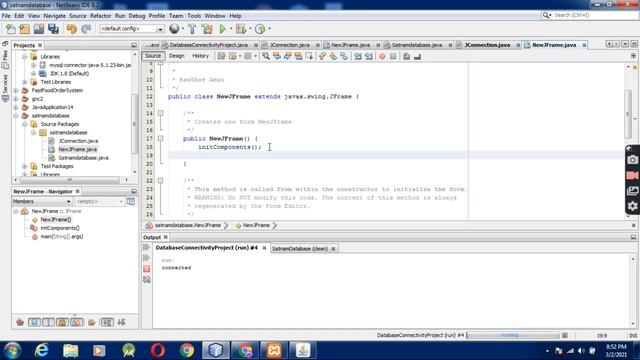The width and height of the screenshot is (640, 360).
Task: Click the Uncomment icon in editor toolbar
Action: (417, 56)
